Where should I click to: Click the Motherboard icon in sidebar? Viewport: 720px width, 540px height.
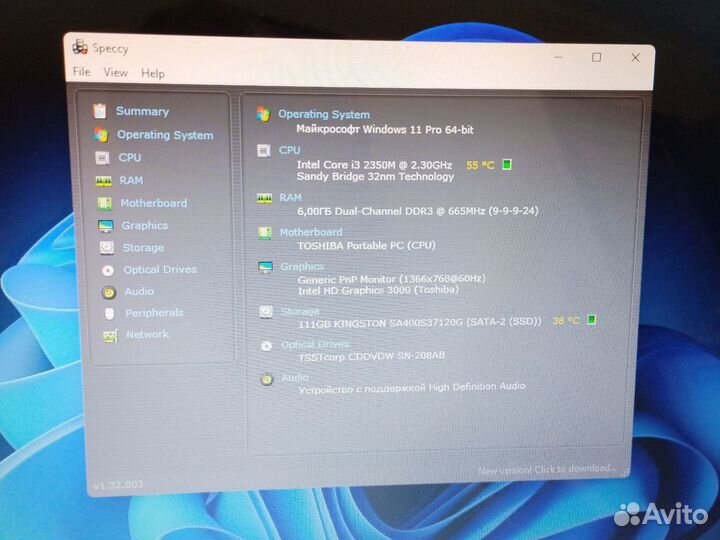pos(104,203)
